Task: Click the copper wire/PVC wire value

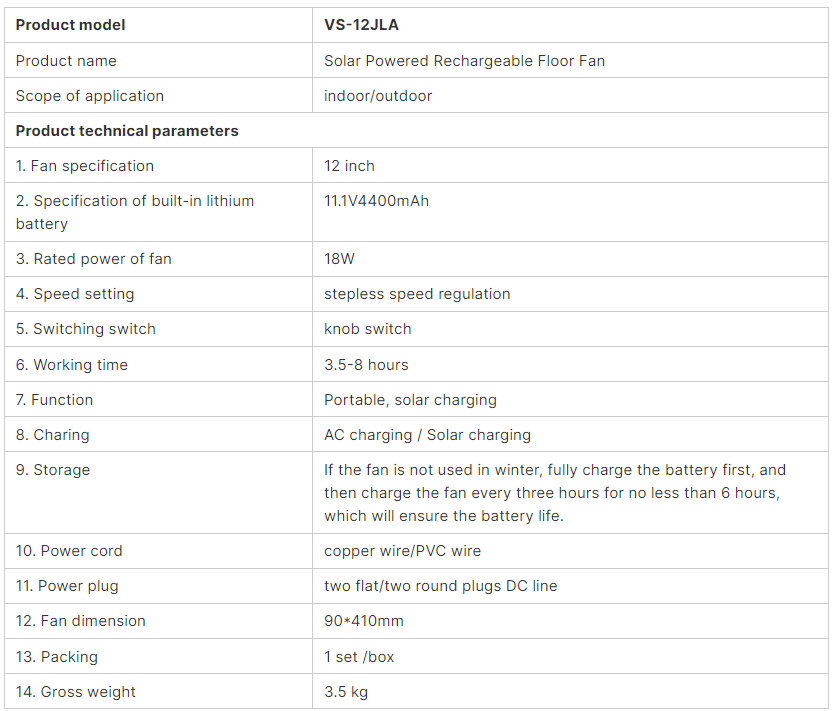Action: coord(403,551)
